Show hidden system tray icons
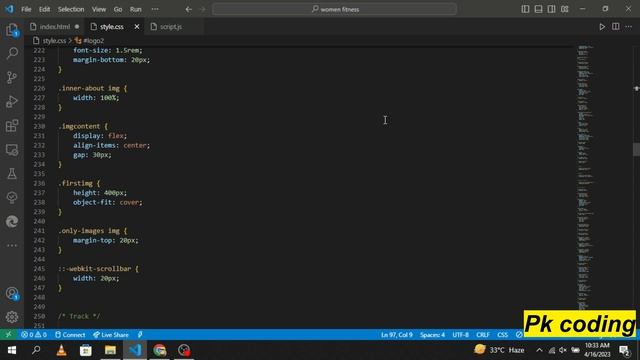This screenshot has width=640, height=360. pyautogui.click(x=539, y=350)
